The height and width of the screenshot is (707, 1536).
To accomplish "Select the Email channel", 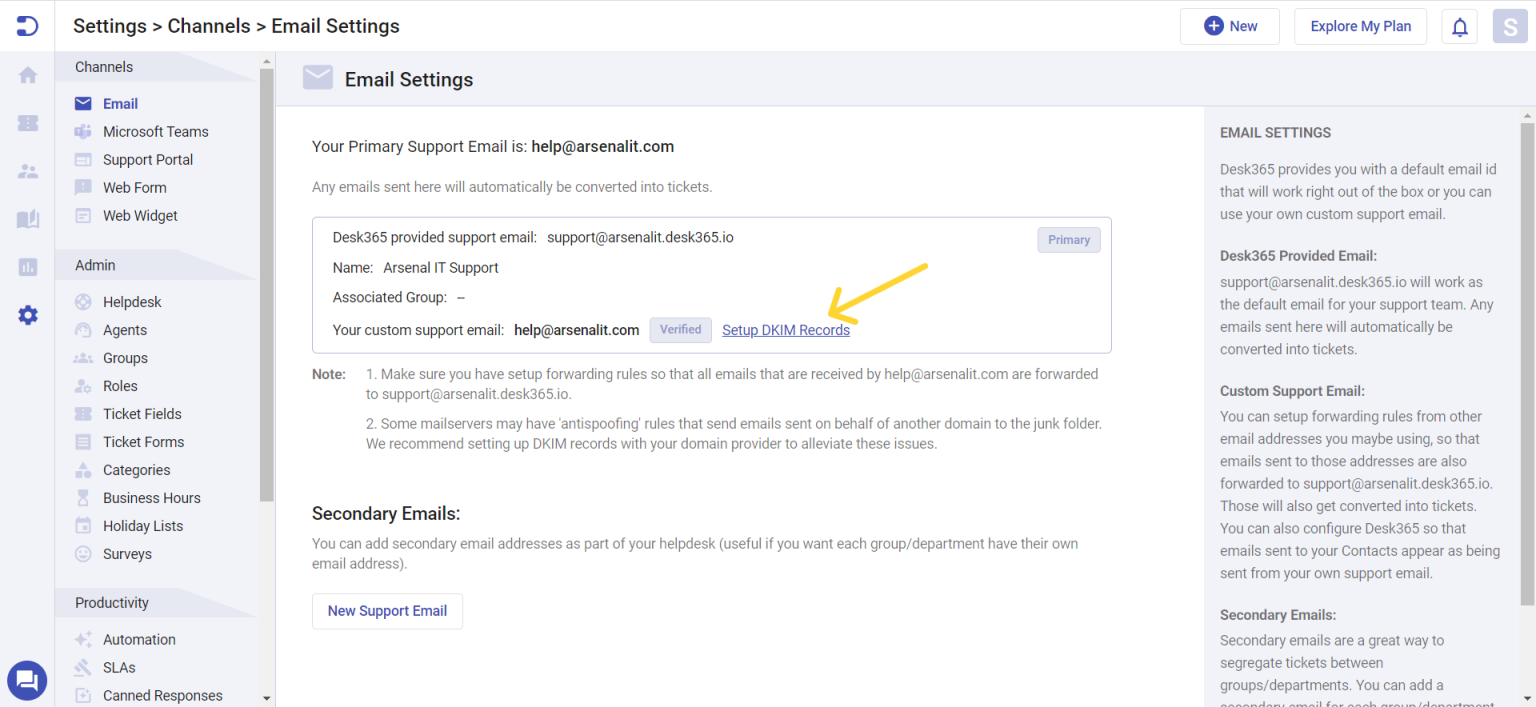I will point(120,103).
